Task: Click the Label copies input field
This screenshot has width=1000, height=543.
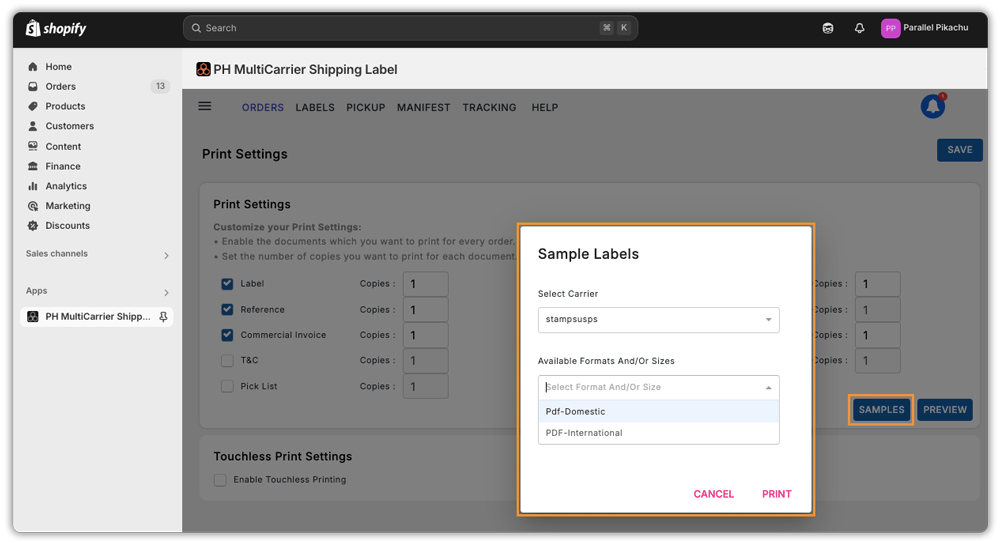Action: pyautogui.click(x=425, y=284)
